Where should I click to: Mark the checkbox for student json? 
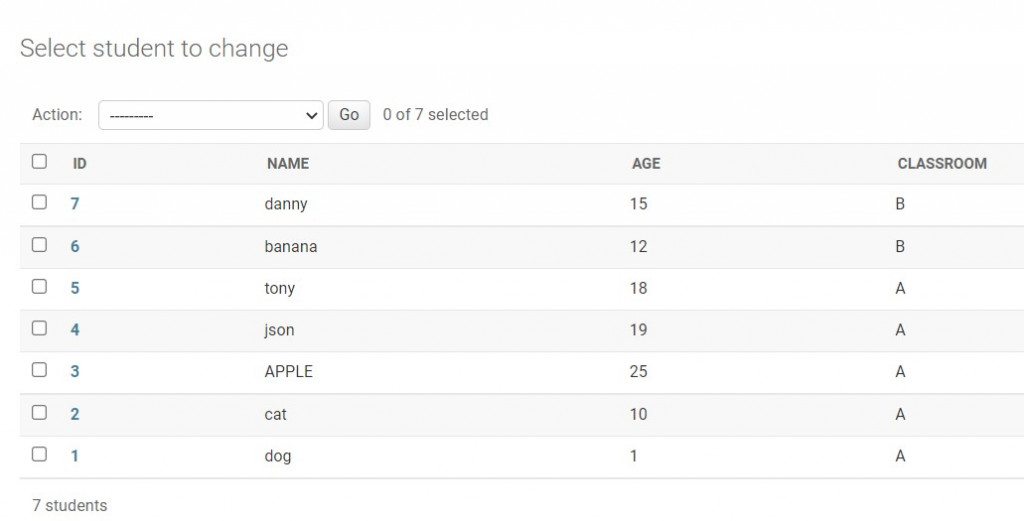tap(39, 328)
